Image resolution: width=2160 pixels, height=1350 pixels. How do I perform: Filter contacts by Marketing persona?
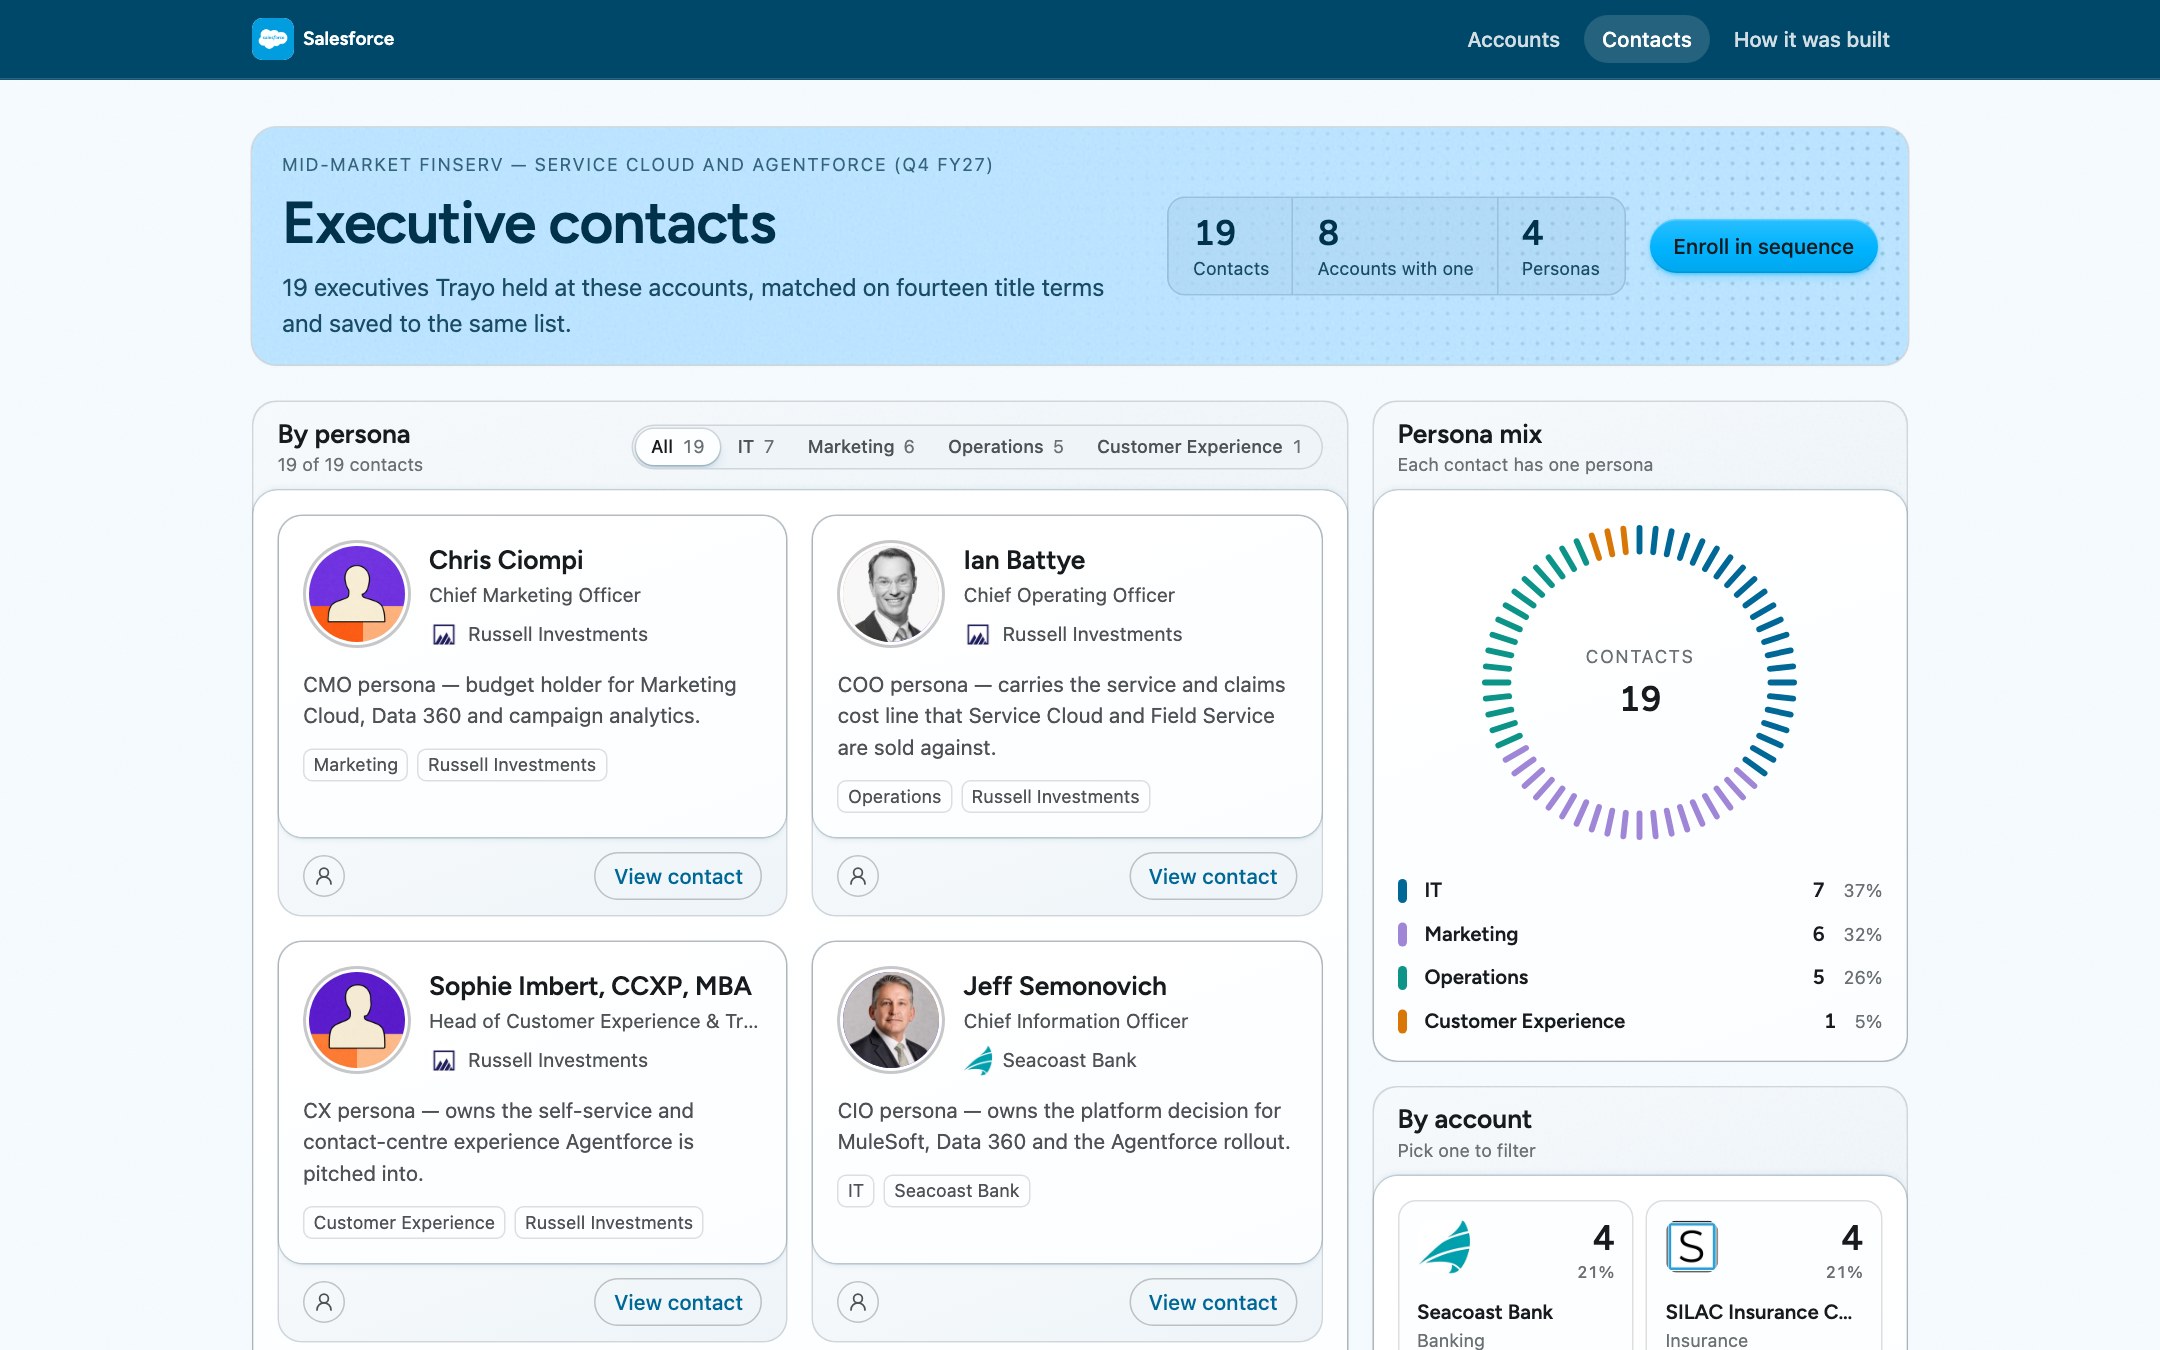coord(861,446)
